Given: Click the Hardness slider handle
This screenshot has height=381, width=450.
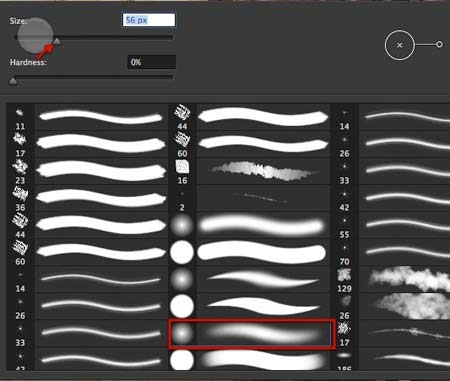Looking at the screenshot, I should [x=13, y=81].
